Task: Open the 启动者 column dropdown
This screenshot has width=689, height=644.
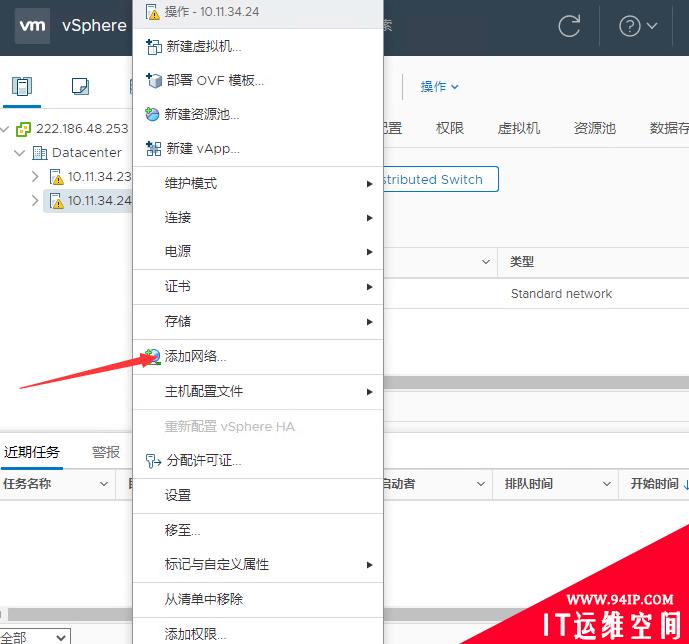Action: 481,484
